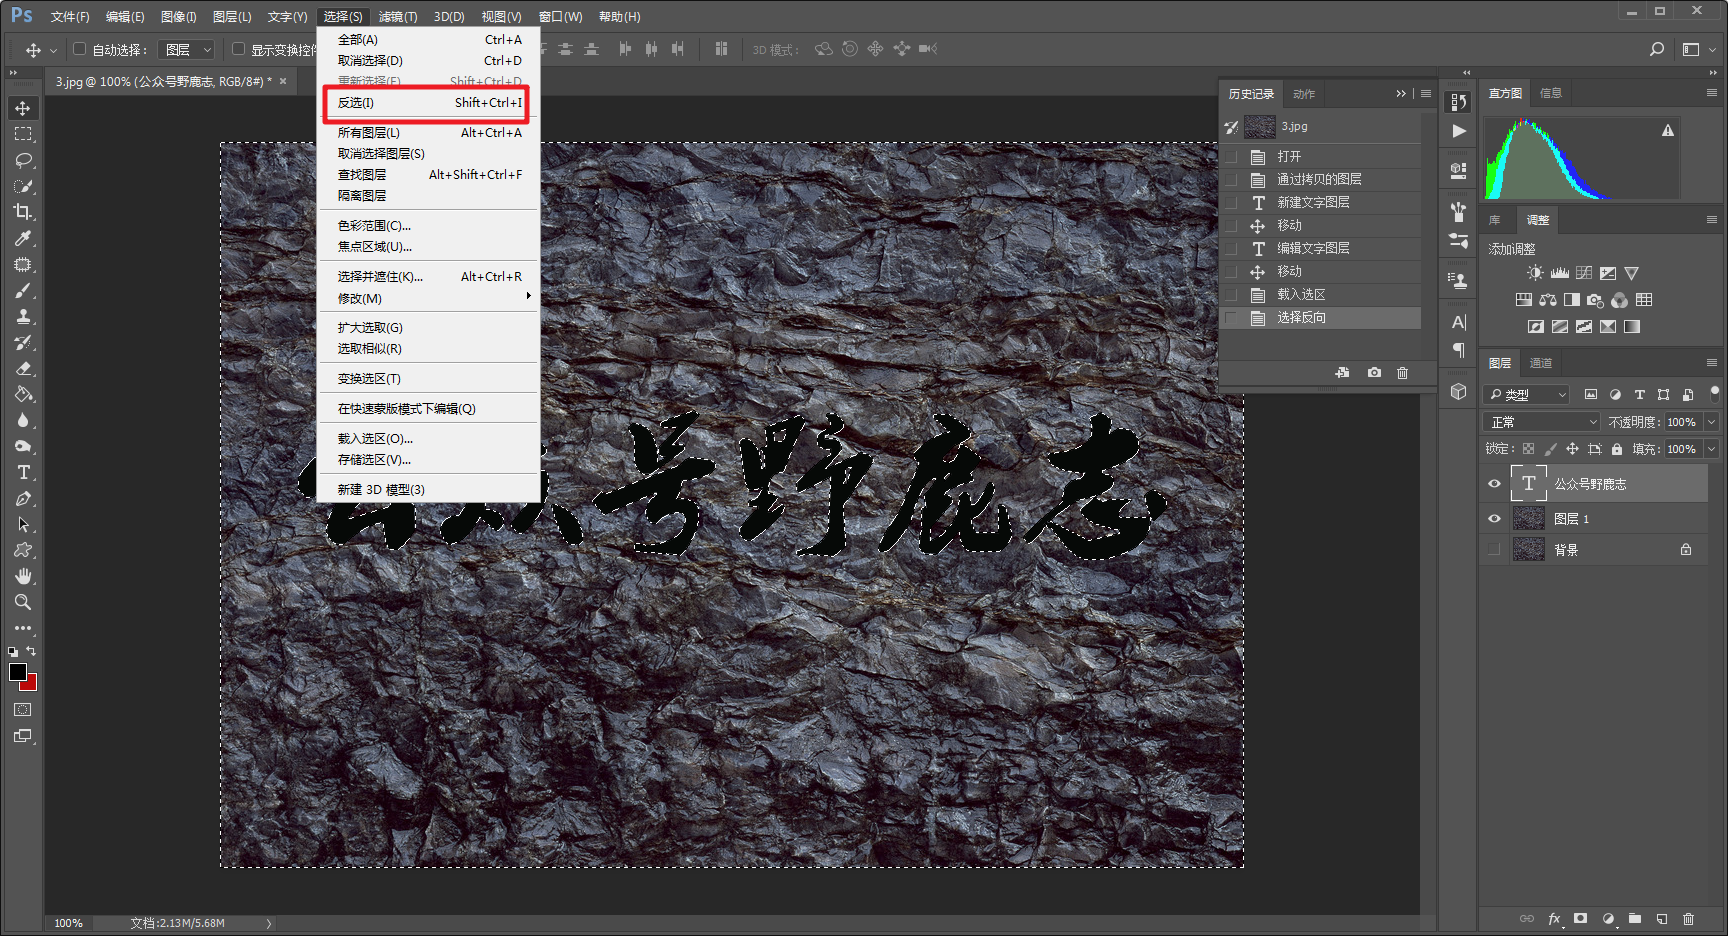The height and width of the screenshot is (936, 1728).
Task: Add Brightness/Contrast adjustment icon
Action: click(1535, 273)
